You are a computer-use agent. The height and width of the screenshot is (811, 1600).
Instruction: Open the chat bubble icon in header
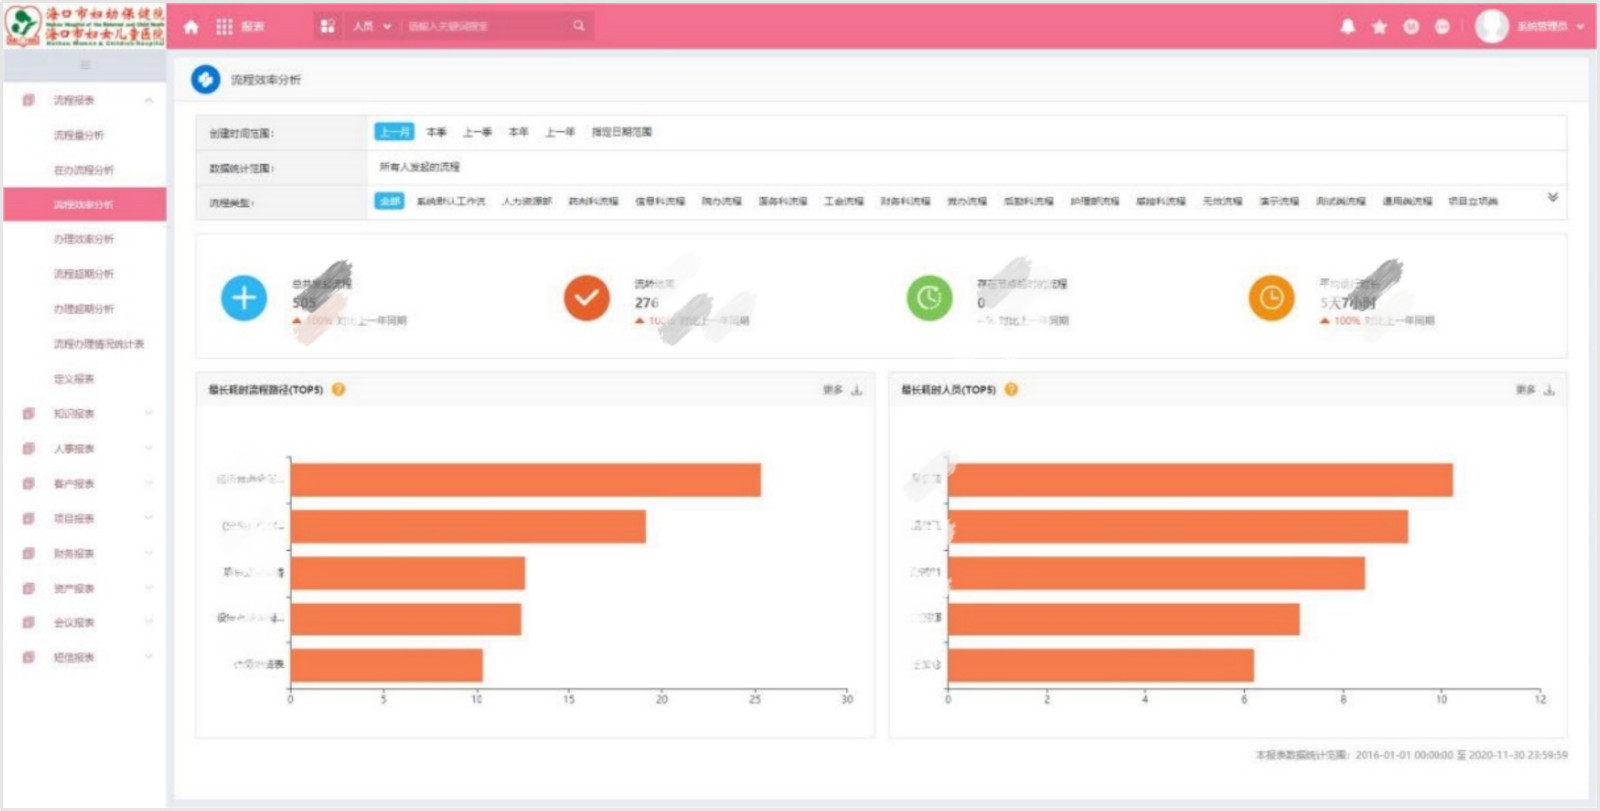click(1442, 27)
